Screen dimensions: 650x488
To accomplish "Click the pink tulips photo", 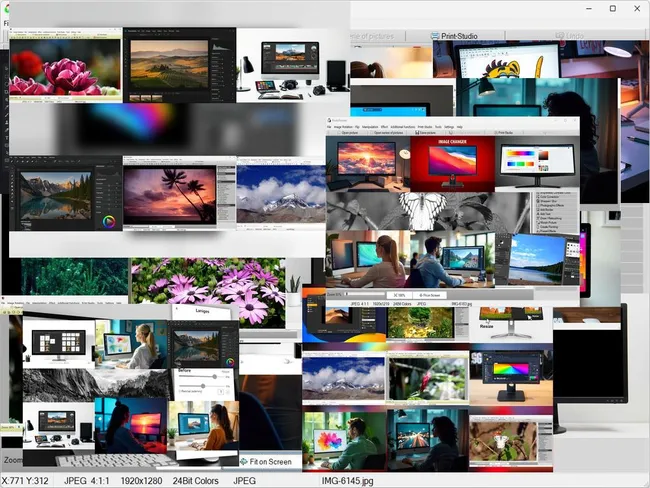I will 65,68.
